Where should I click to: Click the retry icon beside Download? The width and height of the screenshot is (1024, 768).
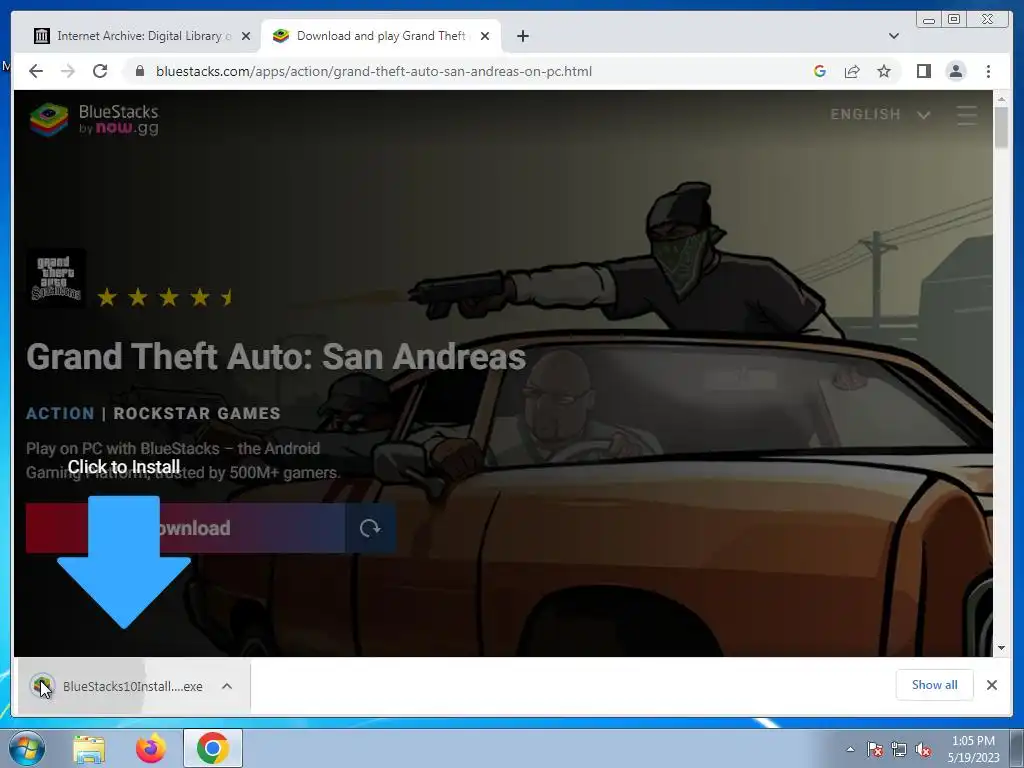pos(370,528)
